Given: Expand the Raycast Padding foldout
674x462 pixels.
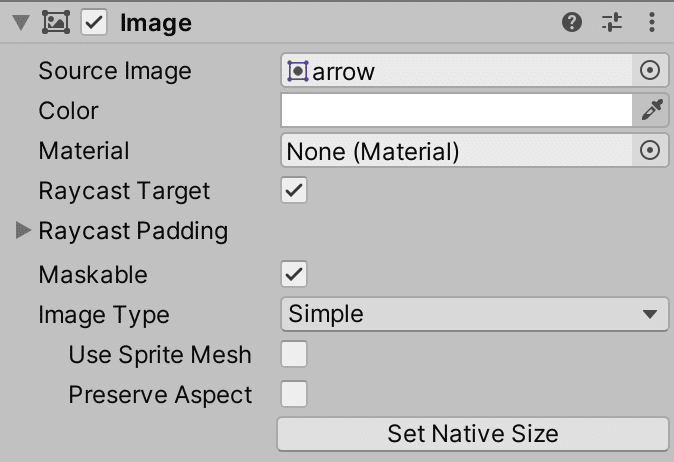Looking at the screenshot, I should point(24,231).
